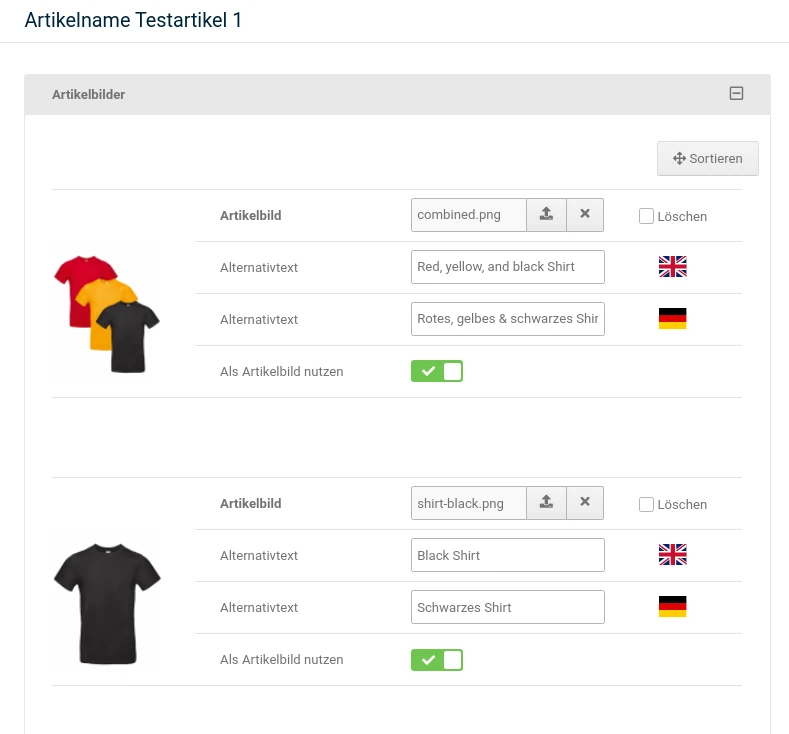
Task: Click the Sortieren button
Action: click(707, 158)
